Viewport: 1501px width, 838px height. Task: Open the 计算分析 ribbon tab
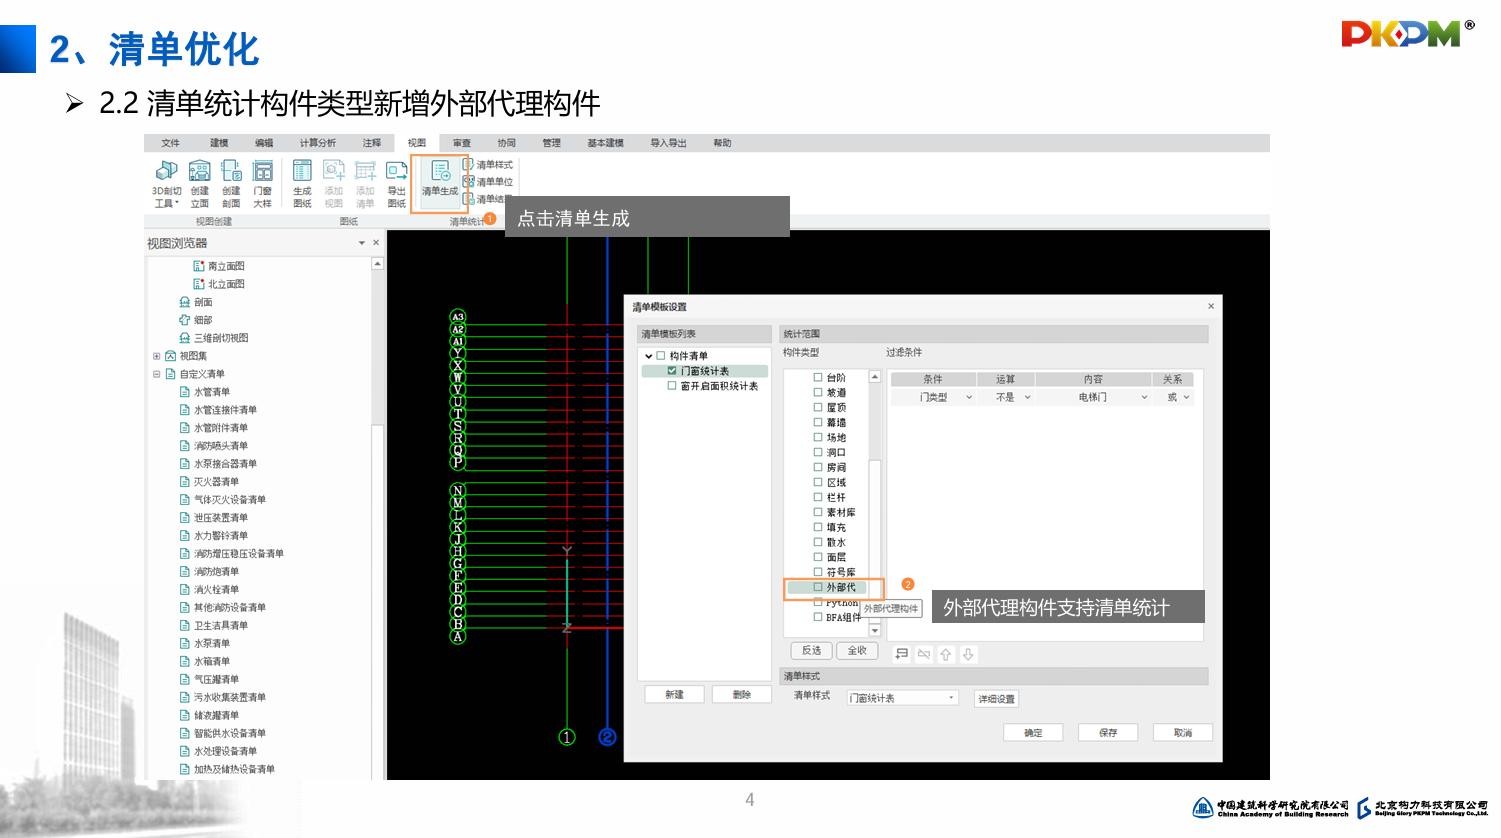tap(317, 143)
